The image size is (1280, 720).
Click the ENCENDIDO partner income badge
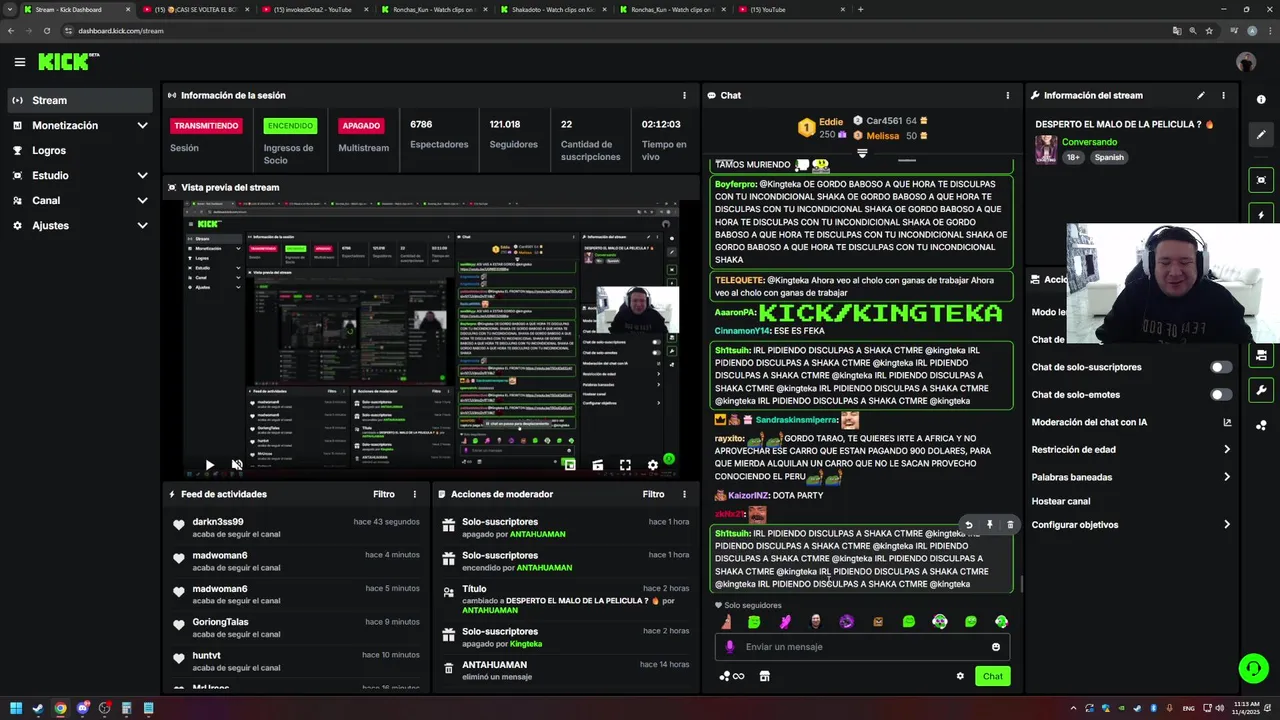click(290, 125)
